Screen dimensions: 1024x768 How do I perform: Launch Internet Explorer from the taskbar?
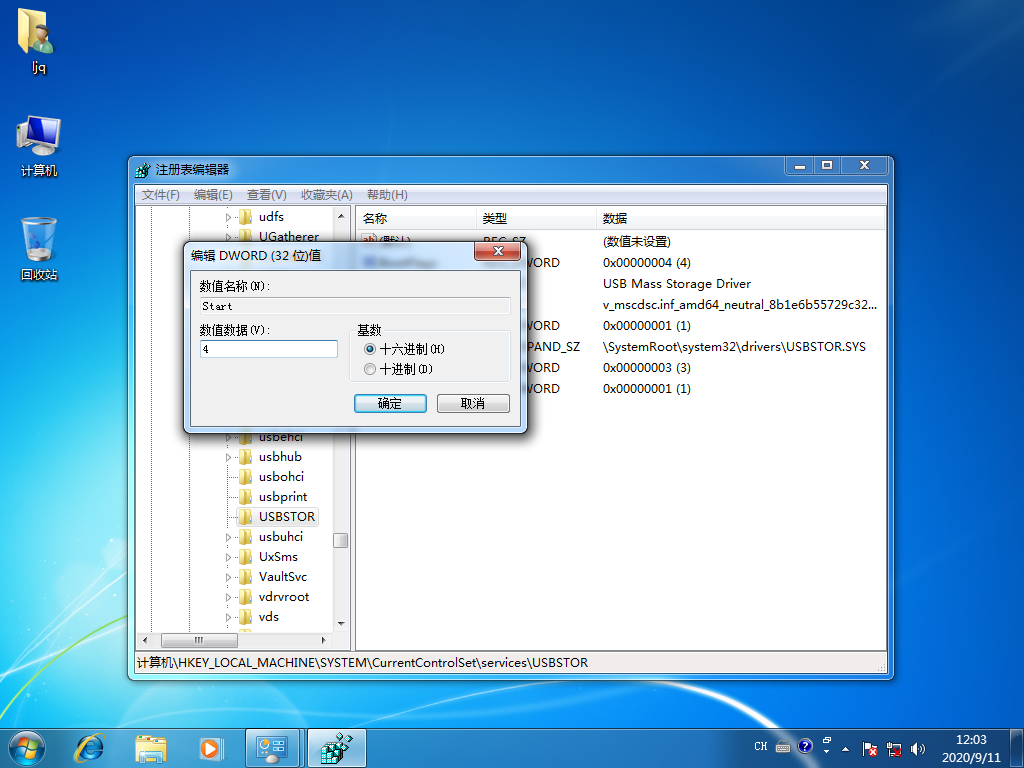[89, 747]
